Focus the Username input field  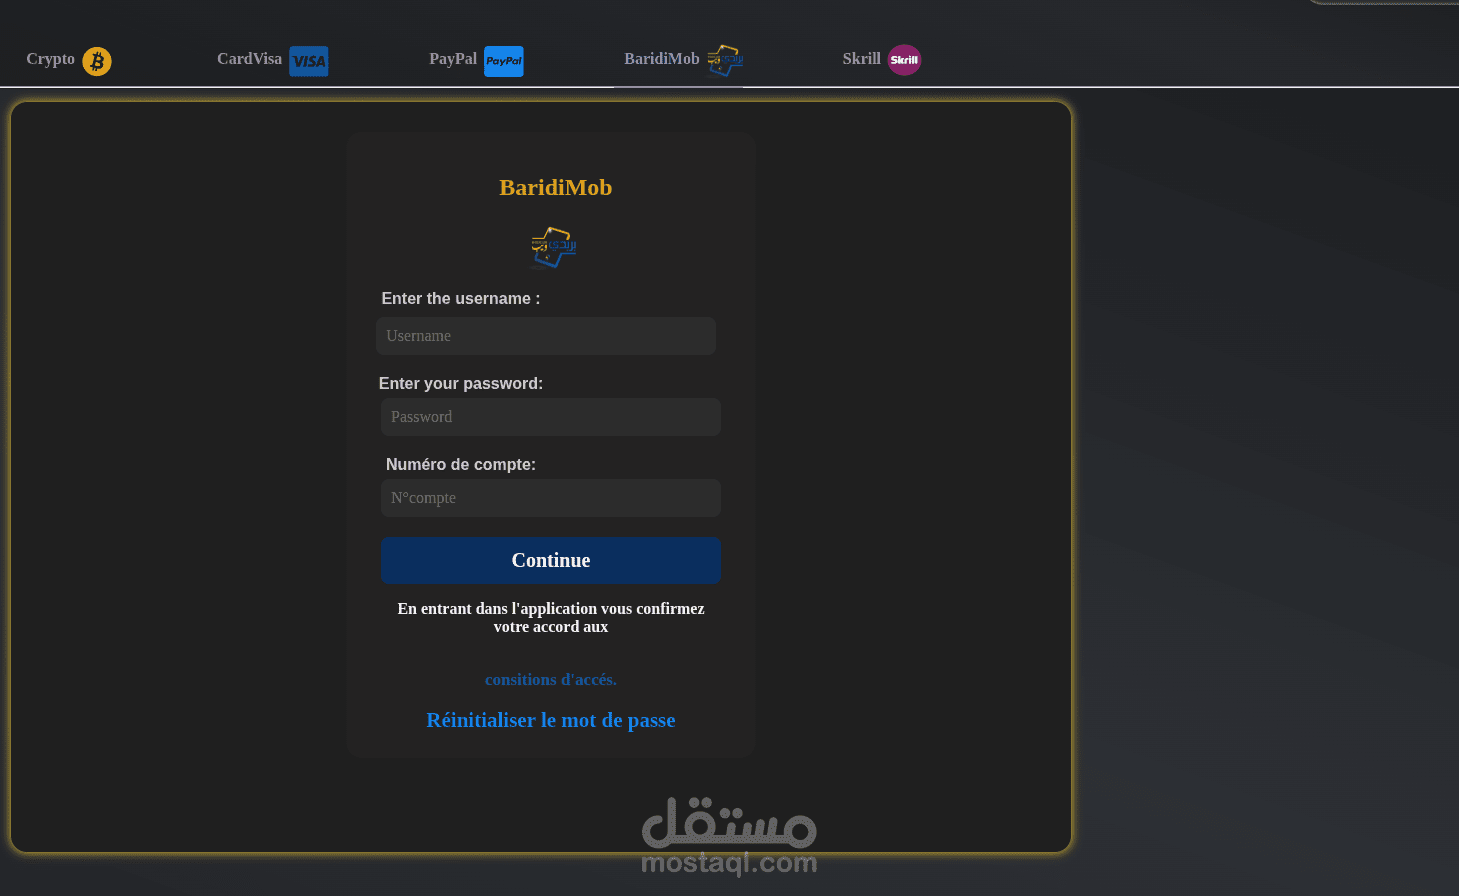(546, 336)
